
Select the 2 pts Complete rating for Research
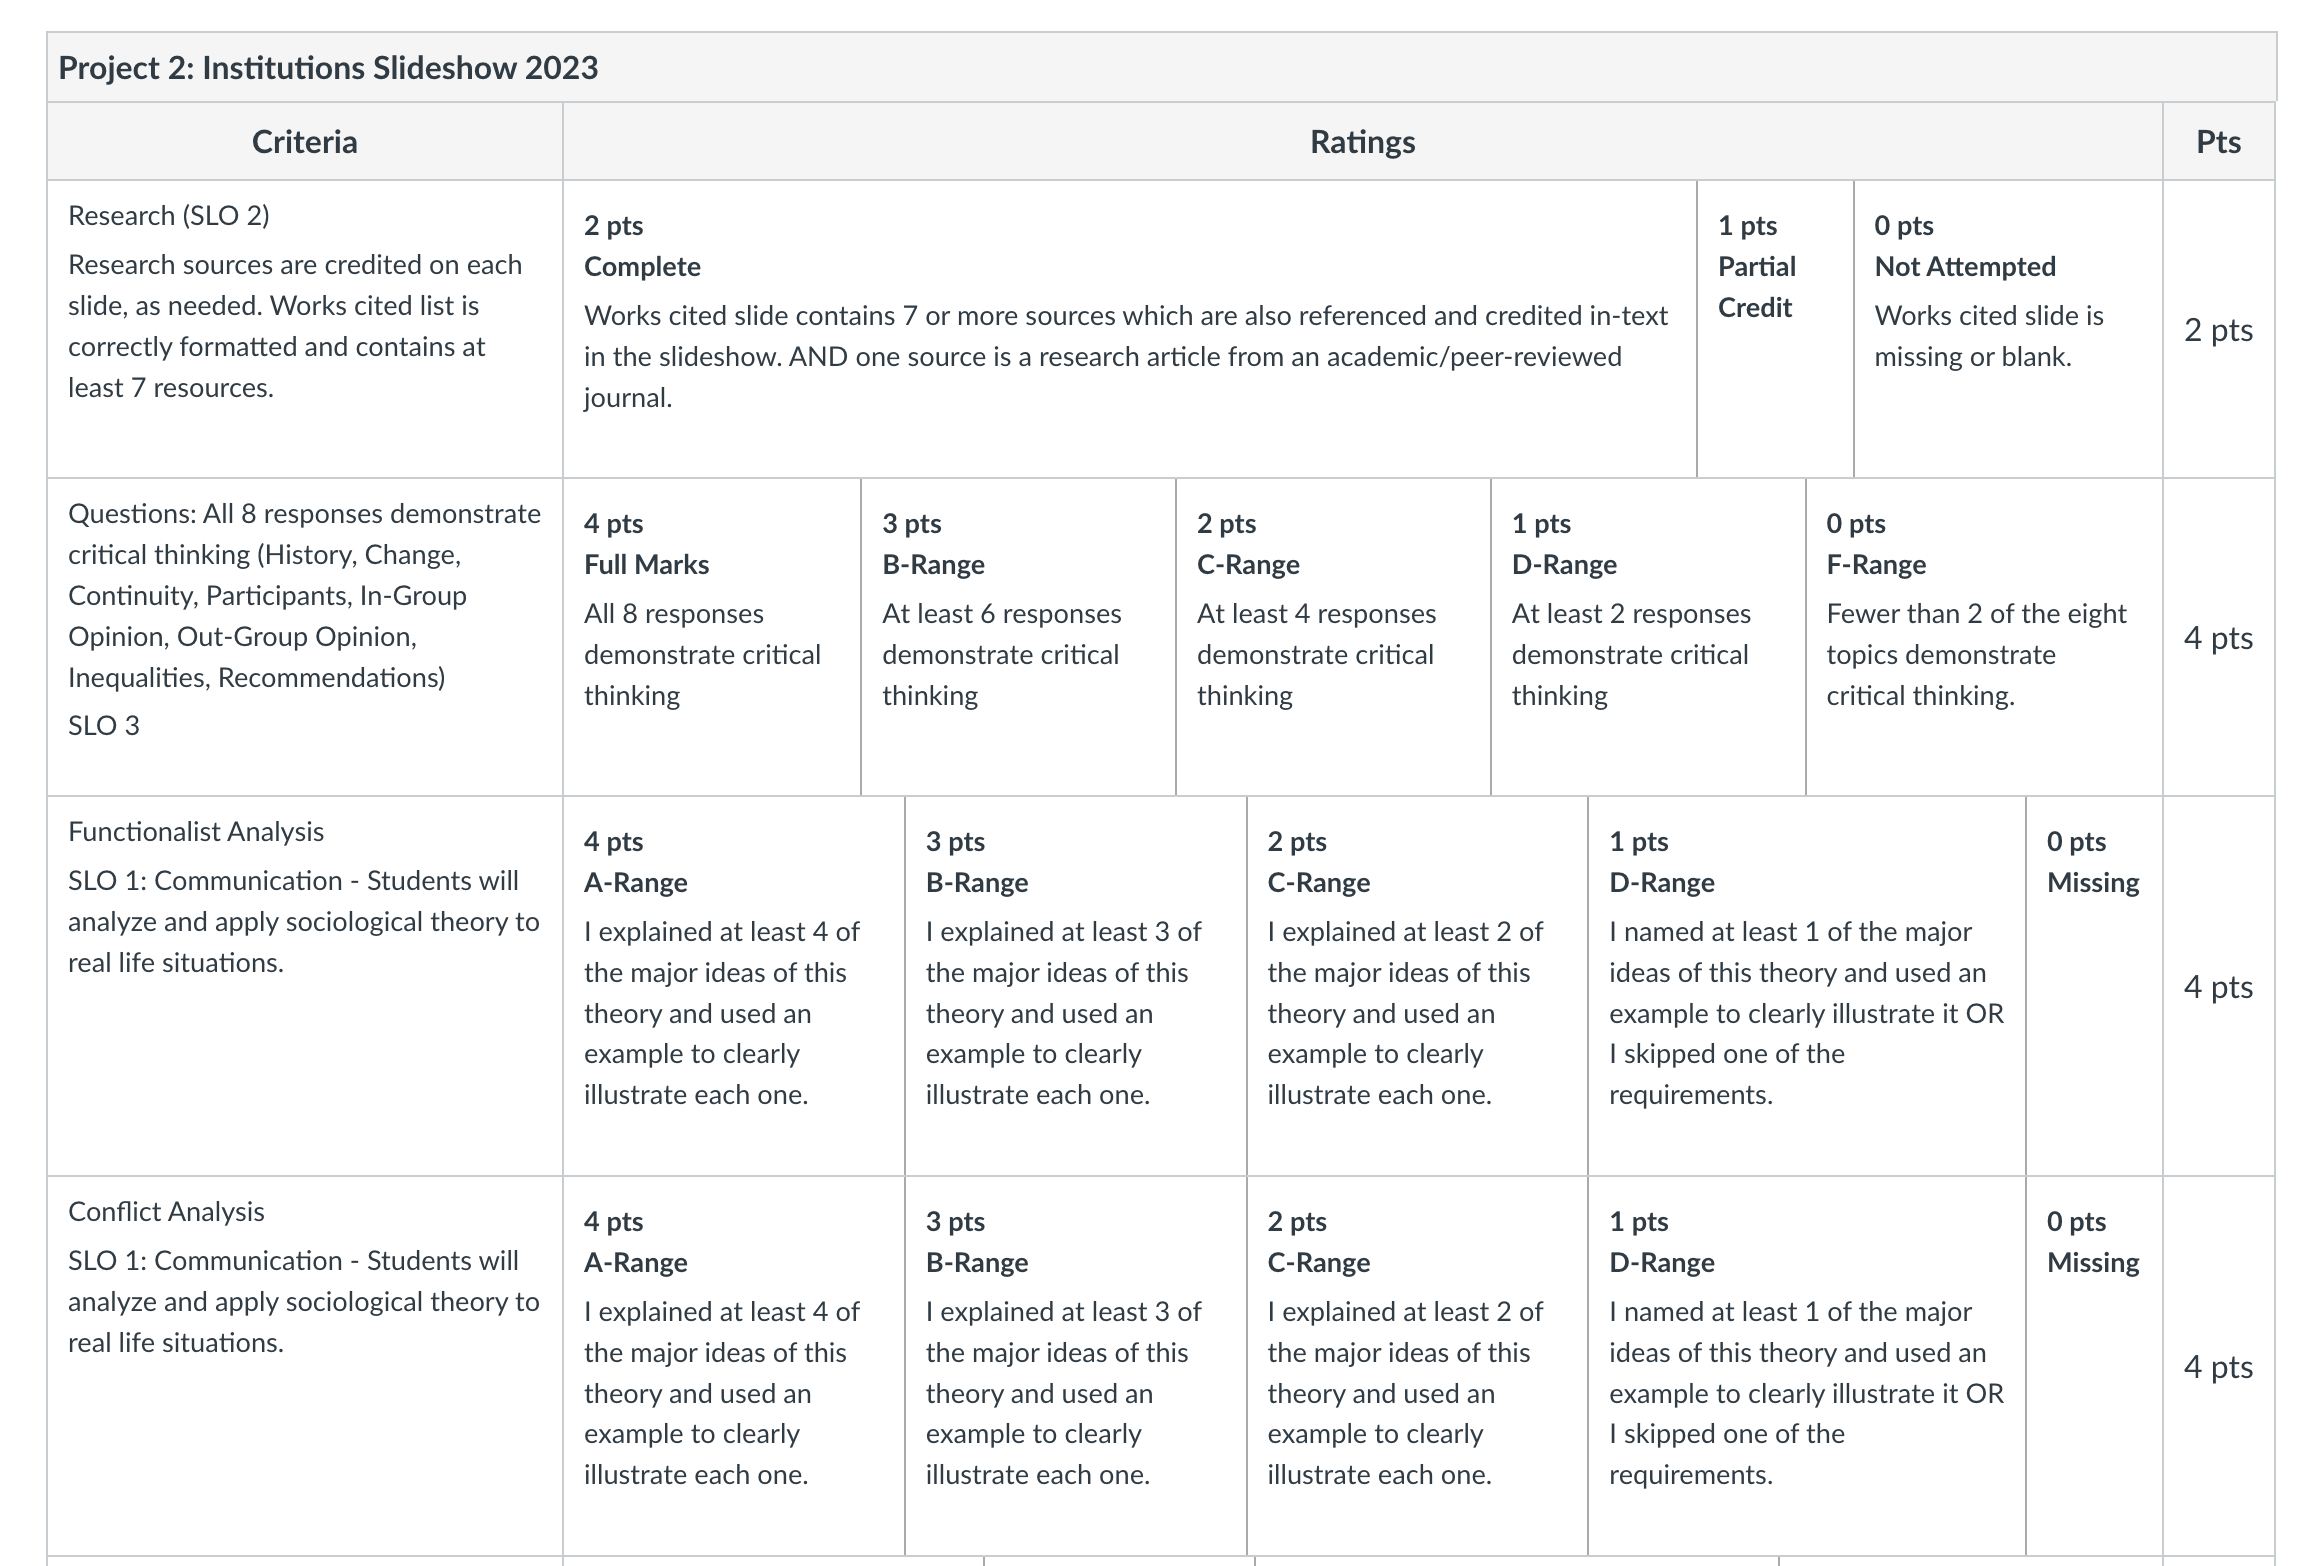pyautogui.click(x=1130, y=329)
